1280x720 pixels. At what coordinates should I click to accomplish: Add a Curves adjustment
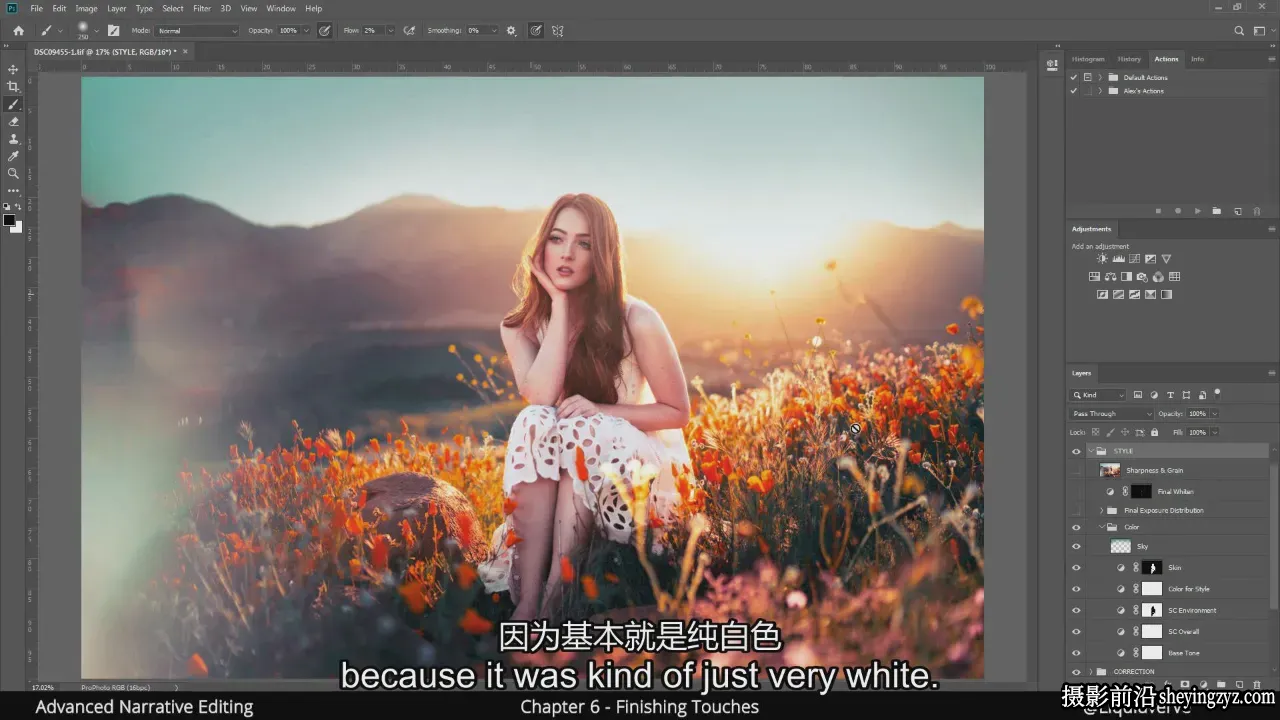1134,259
